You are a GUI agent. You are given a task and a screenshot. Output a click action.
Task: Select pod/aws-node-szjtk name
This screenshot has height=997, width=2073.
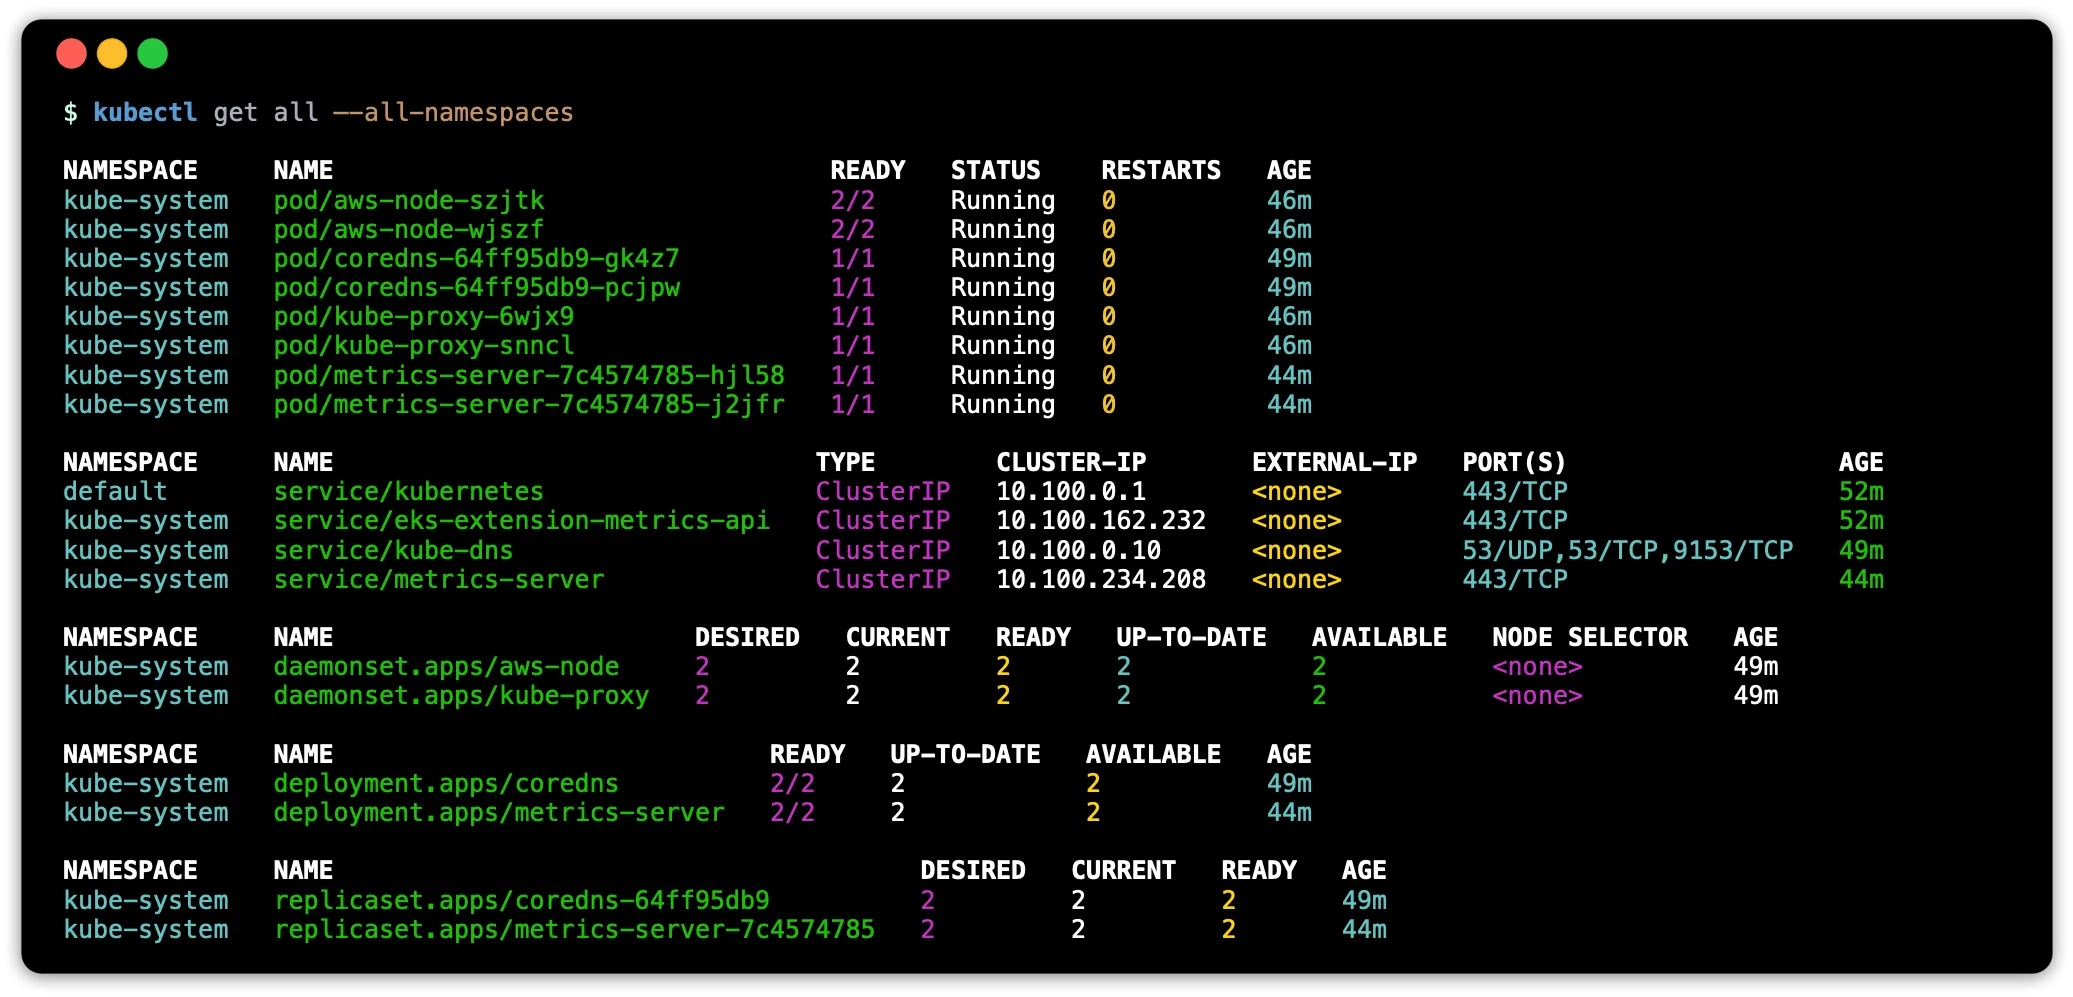click(x=409, y=200)
